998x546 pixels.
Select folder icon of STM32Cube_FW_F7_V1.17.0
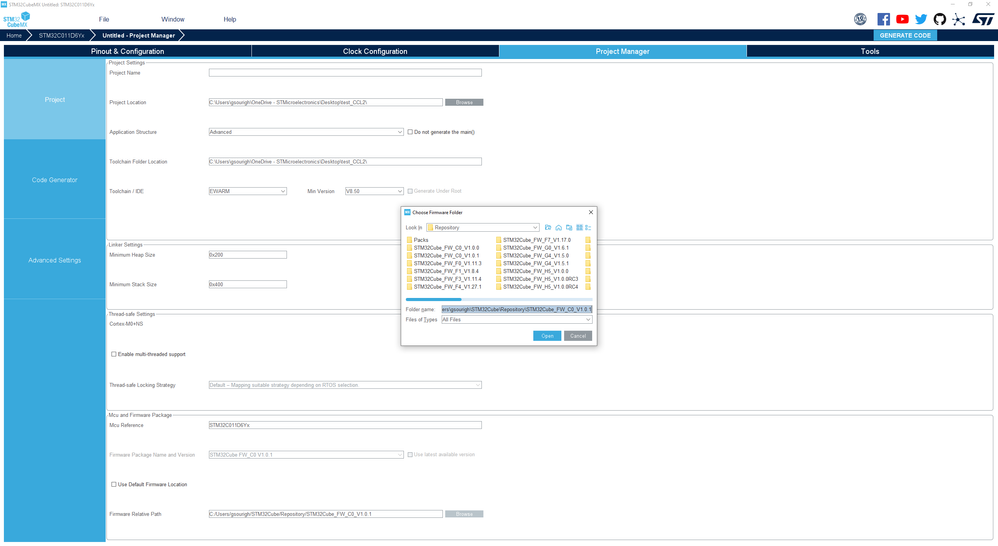(x=499, y=240)
